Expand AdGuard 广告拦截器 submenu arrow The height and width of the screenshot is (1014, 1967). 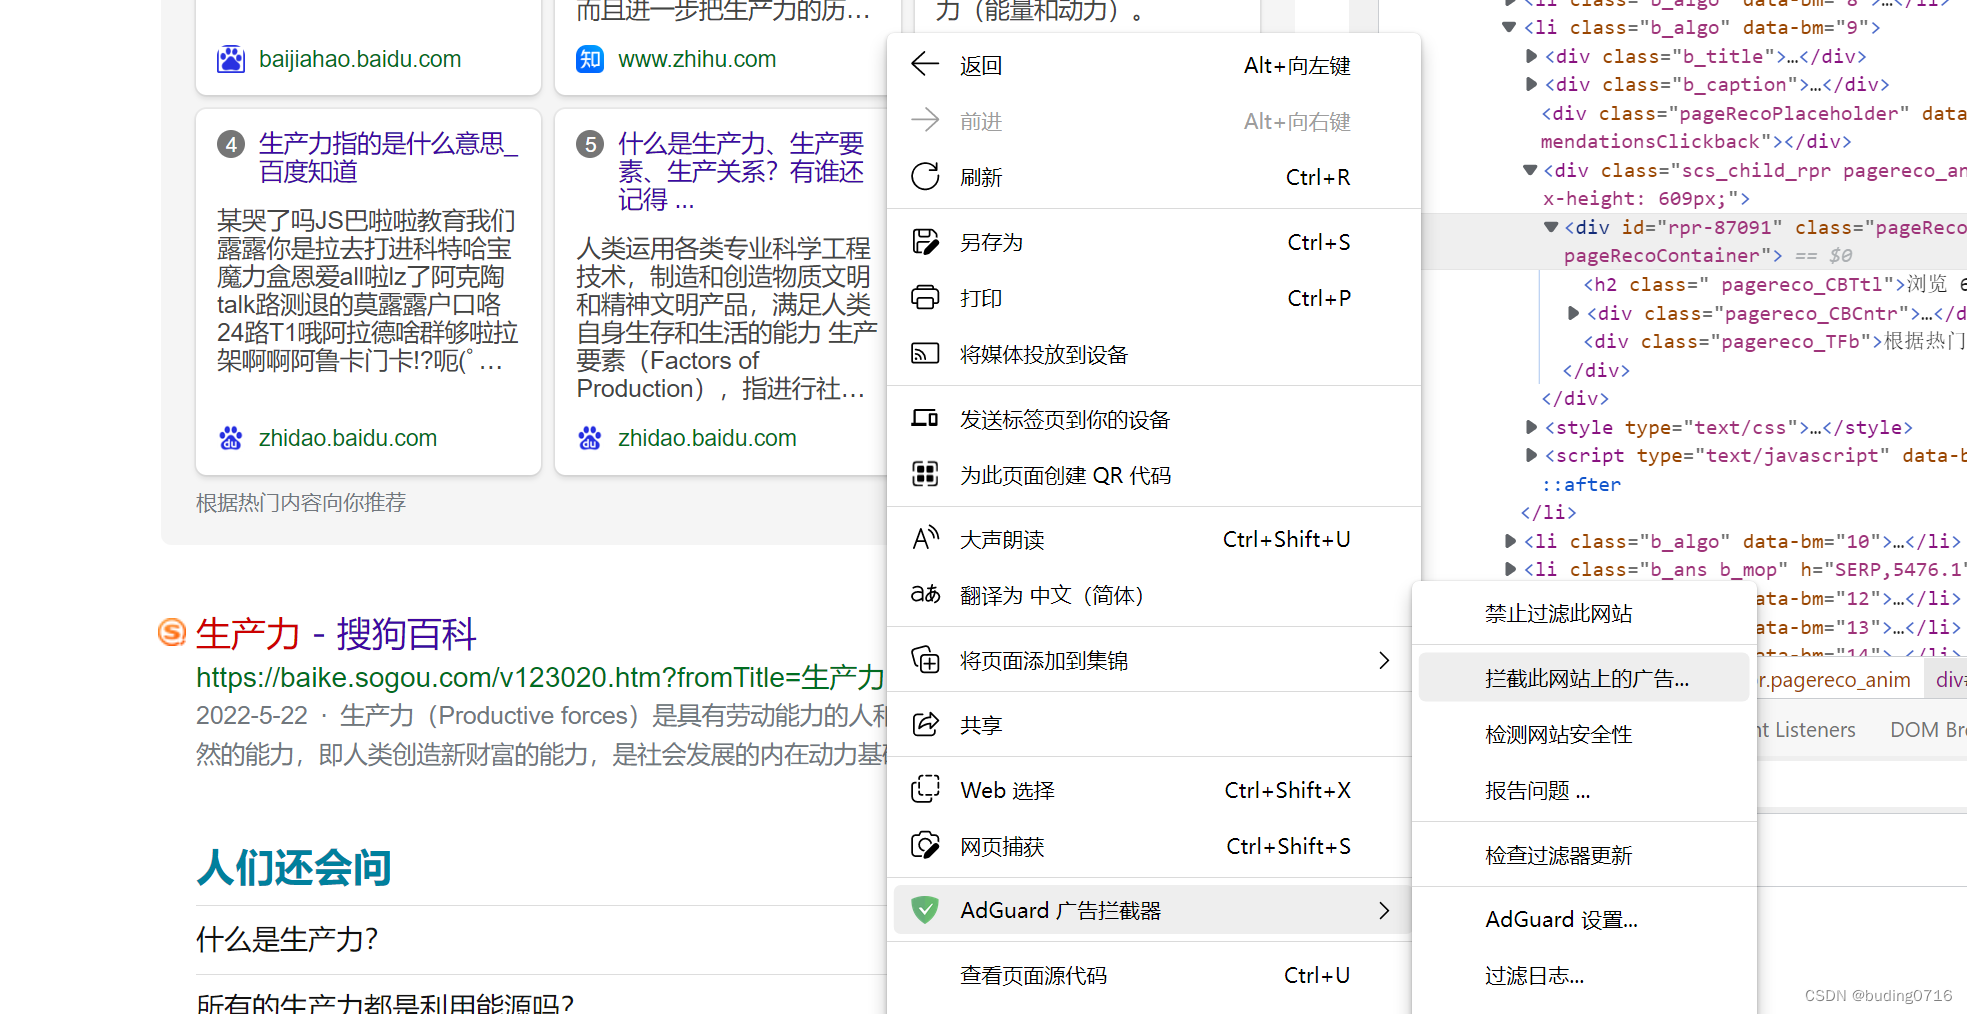click(x=1384, y=910)
